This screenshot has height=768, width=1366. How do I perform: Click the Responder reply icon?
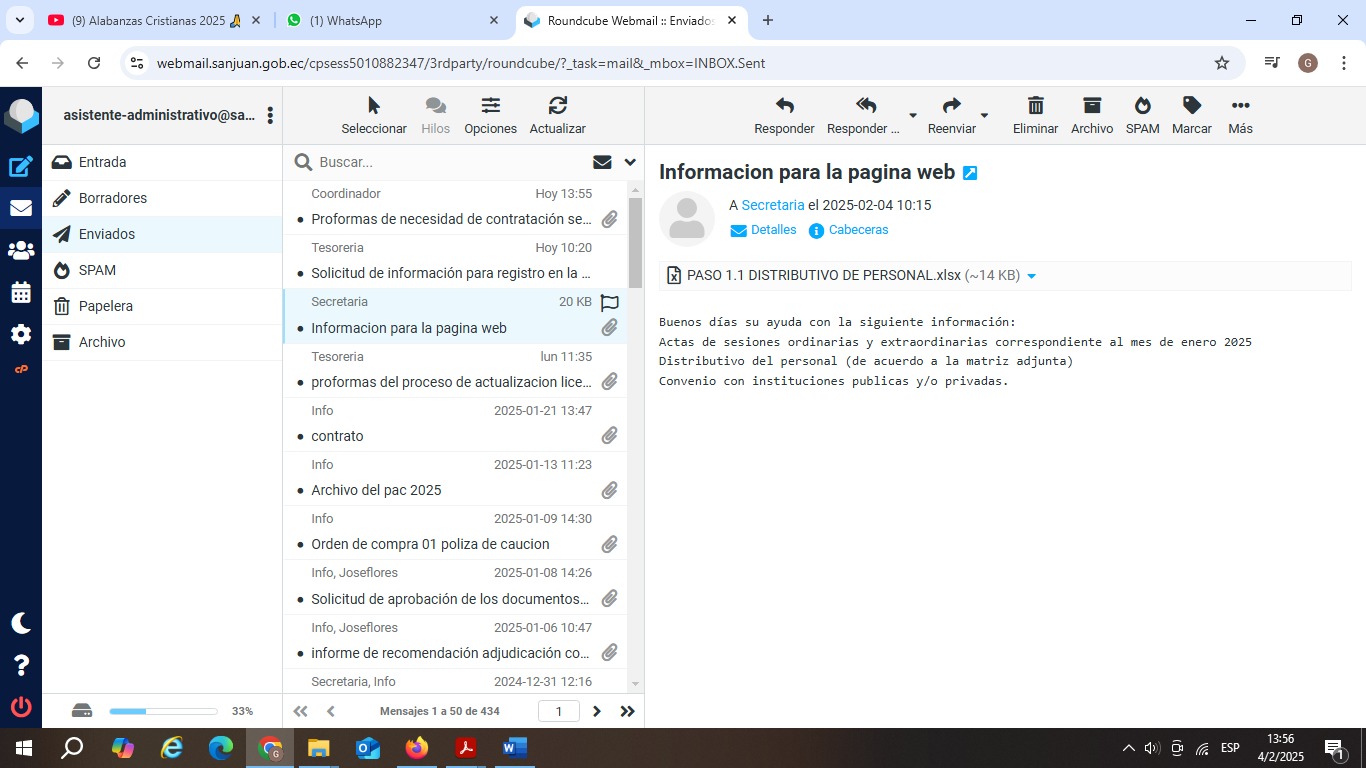[x=784, y=116]
